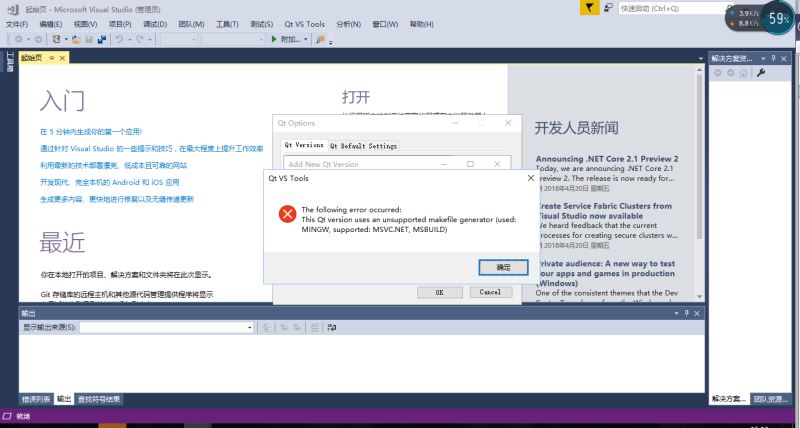Open the Qt VS Tools menu
The width and height of the screenshot is (800, 428).
point(305,24)
